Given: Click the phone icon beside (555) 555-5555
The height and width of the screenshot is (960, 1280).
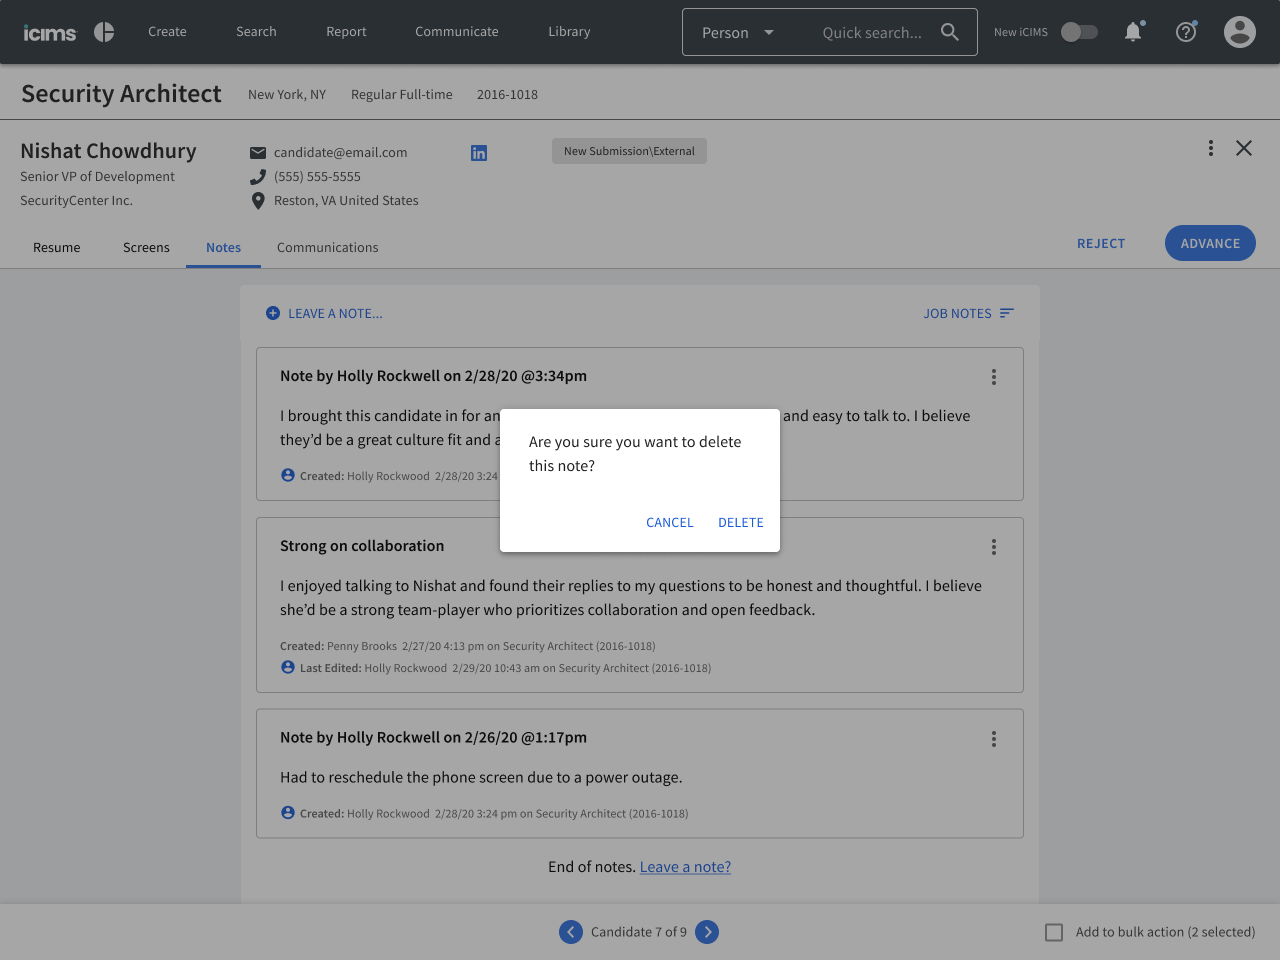Looking at the screenshot, I should click(x=258, y=177).
